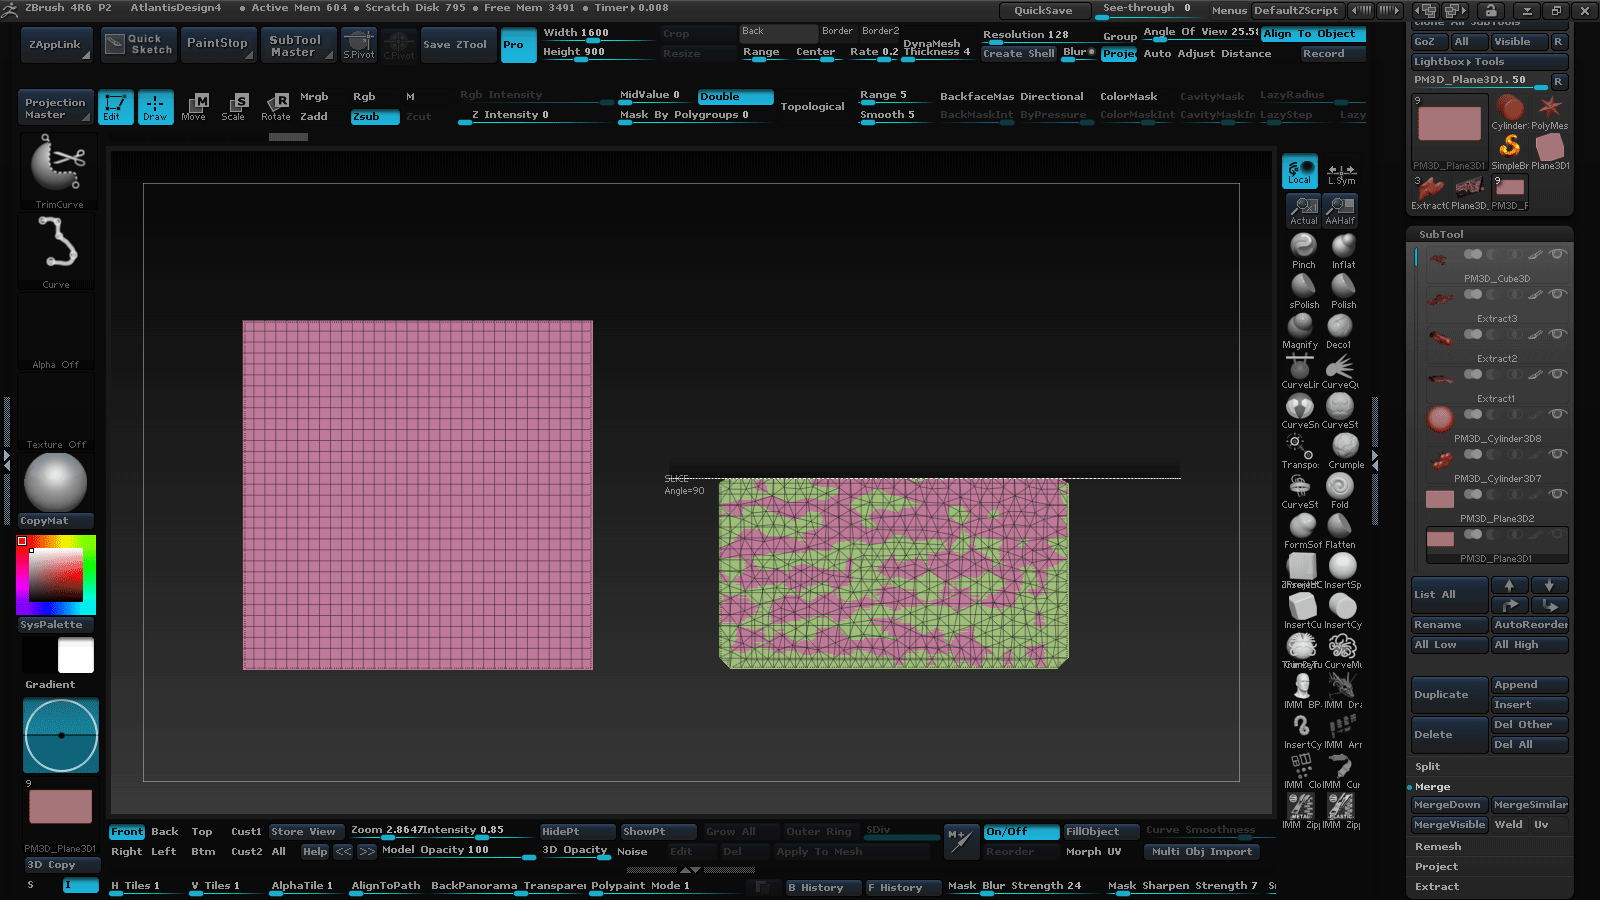Image resolution: width=1600 pixels, height=900 pixels.
Task: Open the DefaultZScript menu
Action: coord(1295,10)
